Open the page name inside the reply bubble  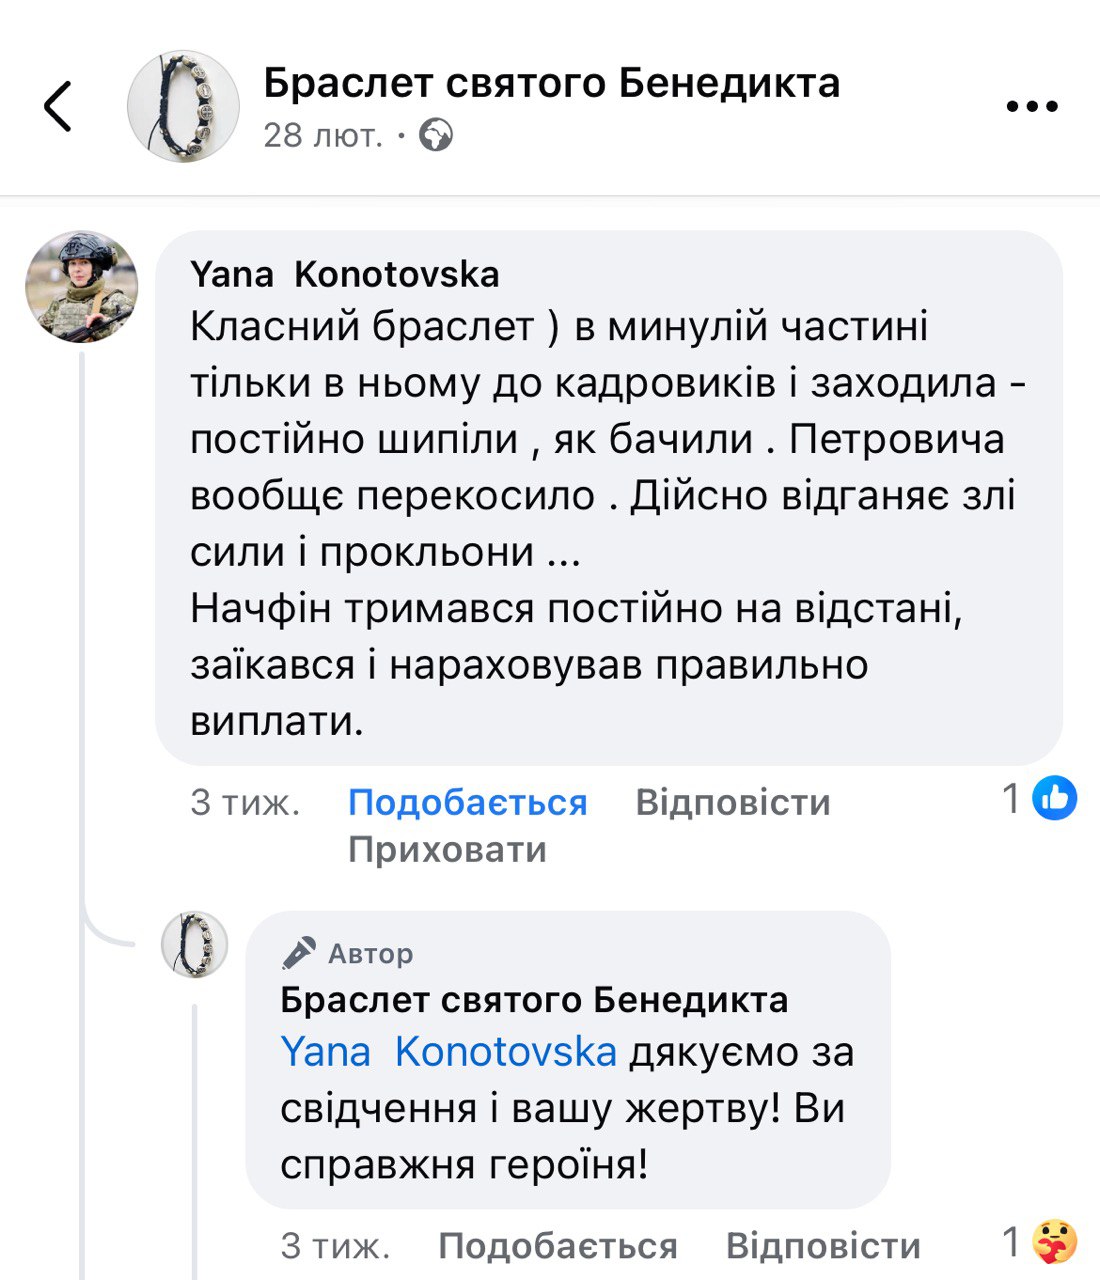pos(534,999)
